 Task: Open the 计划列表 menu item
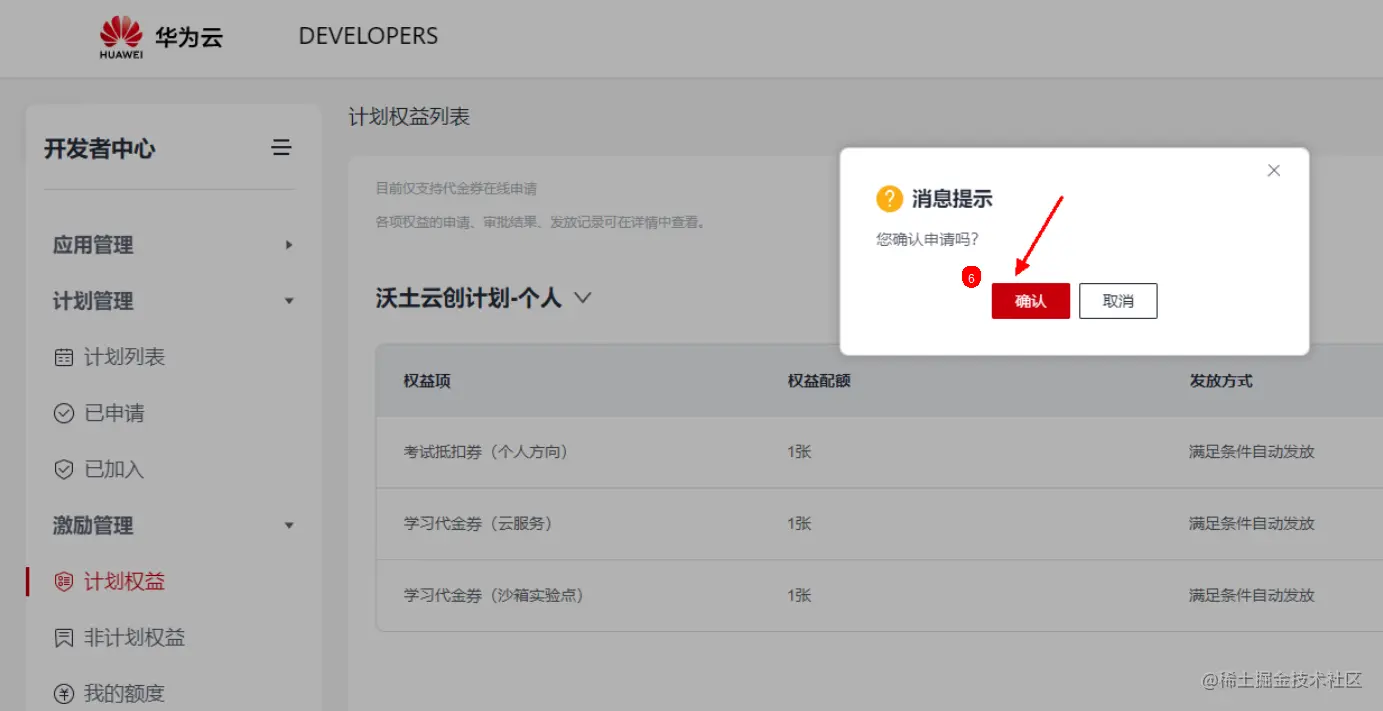tap(124, 357)
